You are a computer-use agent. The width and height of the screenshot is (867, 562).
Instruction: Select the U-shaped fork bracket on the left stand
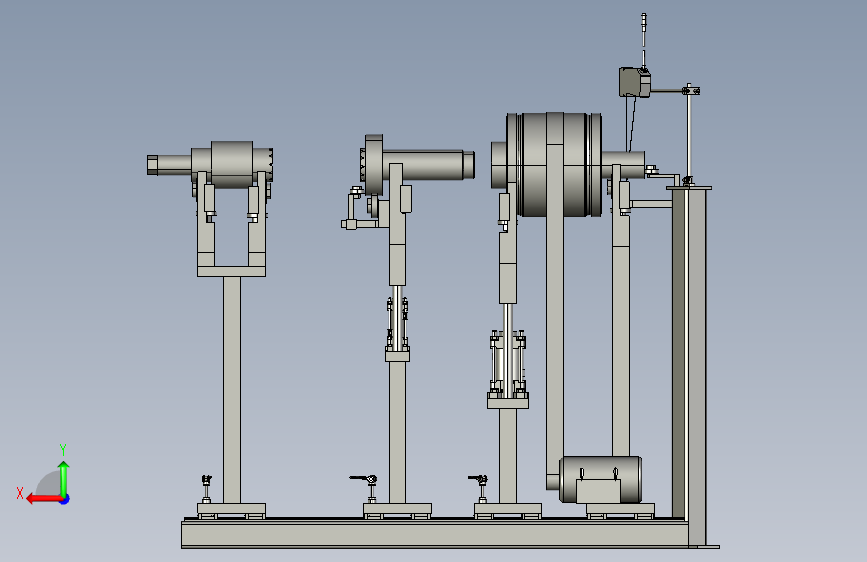coord(232,224)
